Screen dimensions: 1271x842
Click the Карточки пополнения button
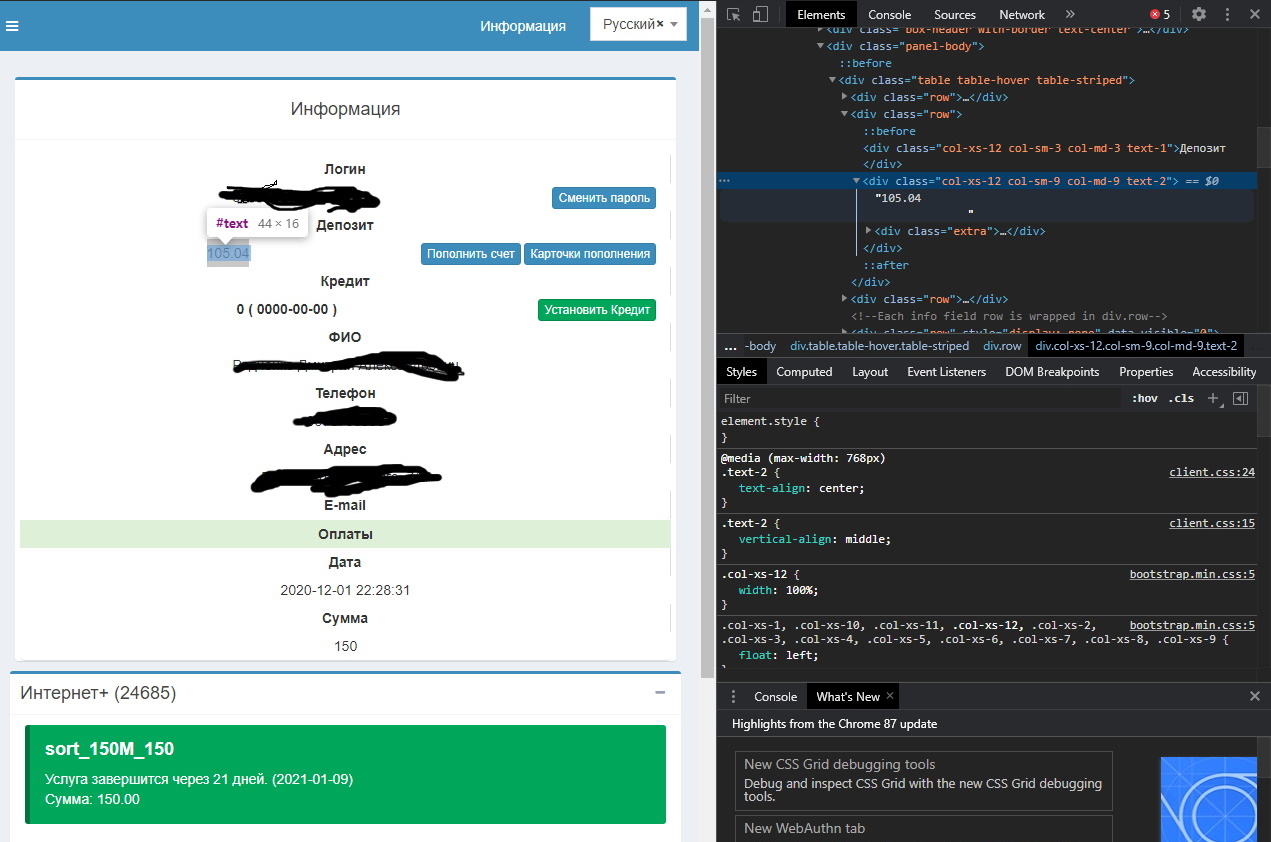tap(590, 254)
